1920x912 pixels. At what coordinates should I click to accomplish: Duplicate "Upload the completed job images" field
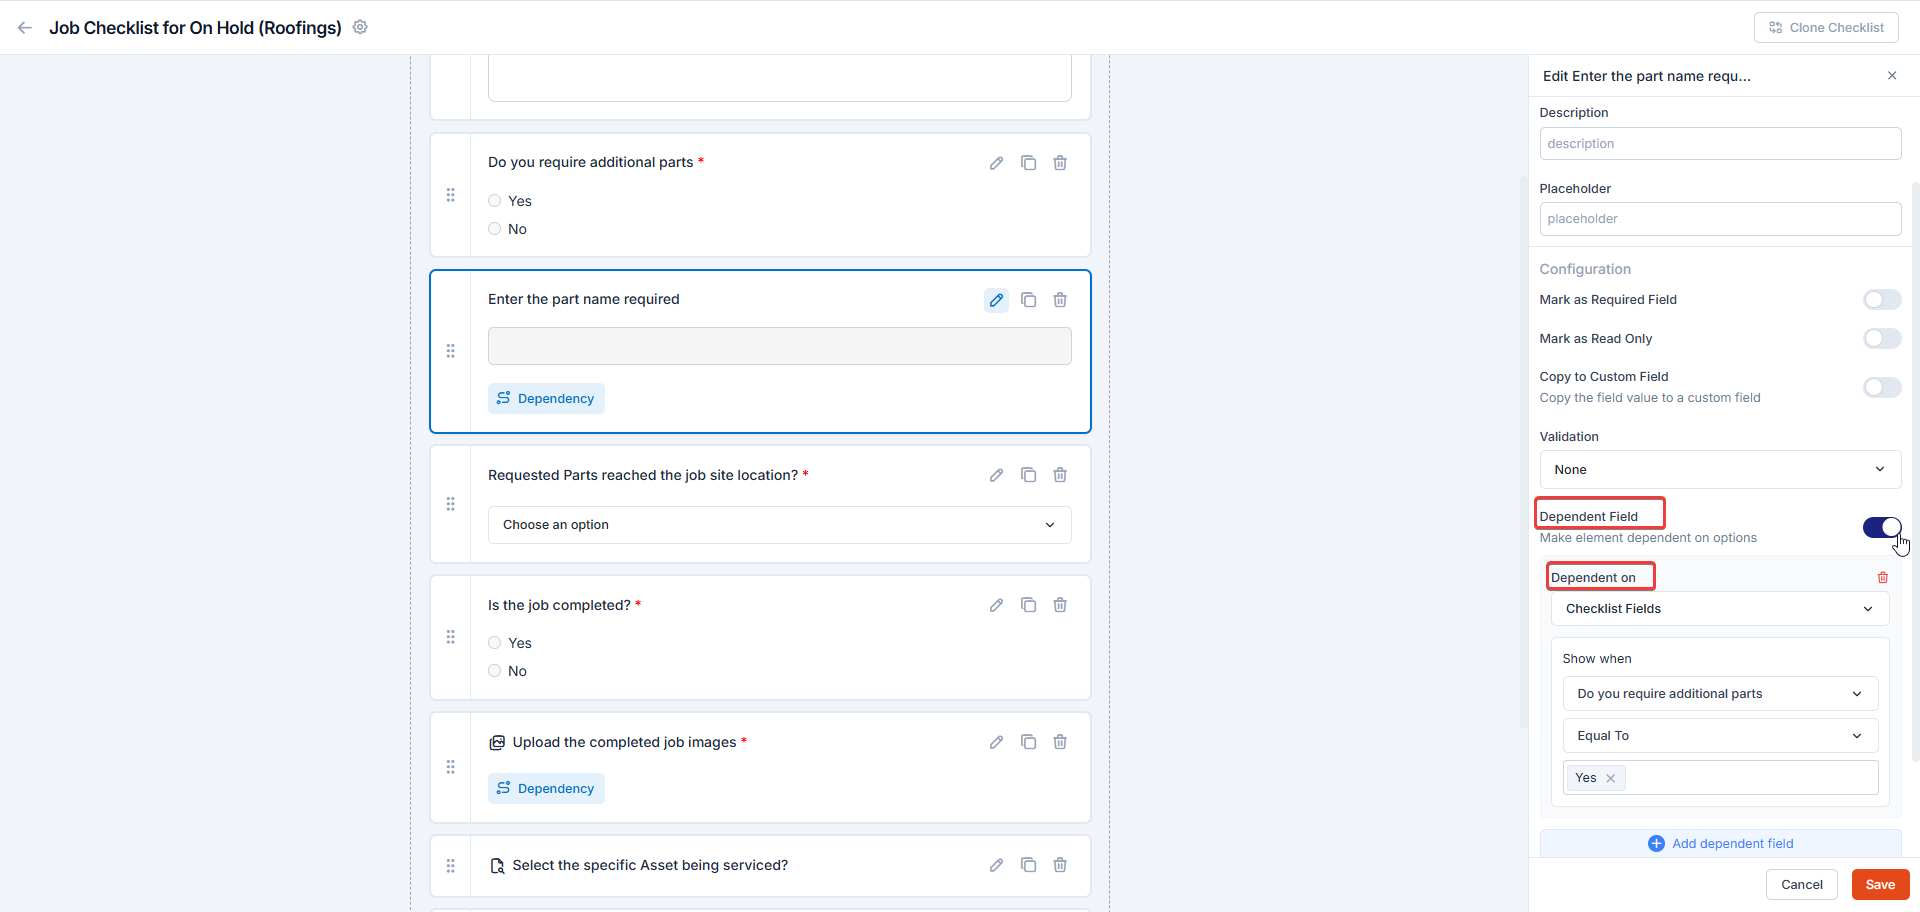pos(1029,742)
